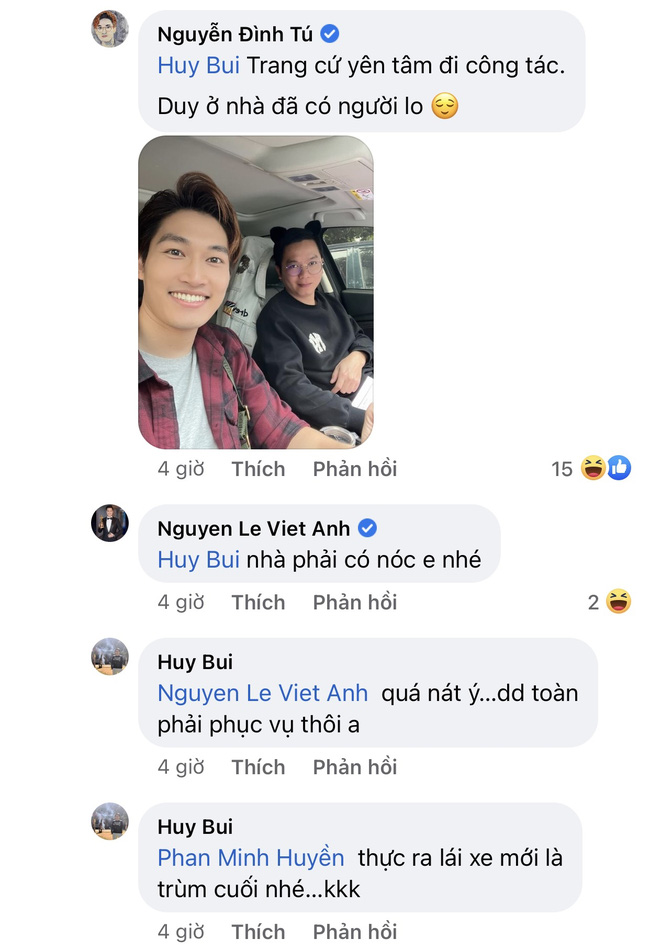Open the Nguyen Le Viet Anh mention in Huy Bui's reply

click(x=262, y=693)
